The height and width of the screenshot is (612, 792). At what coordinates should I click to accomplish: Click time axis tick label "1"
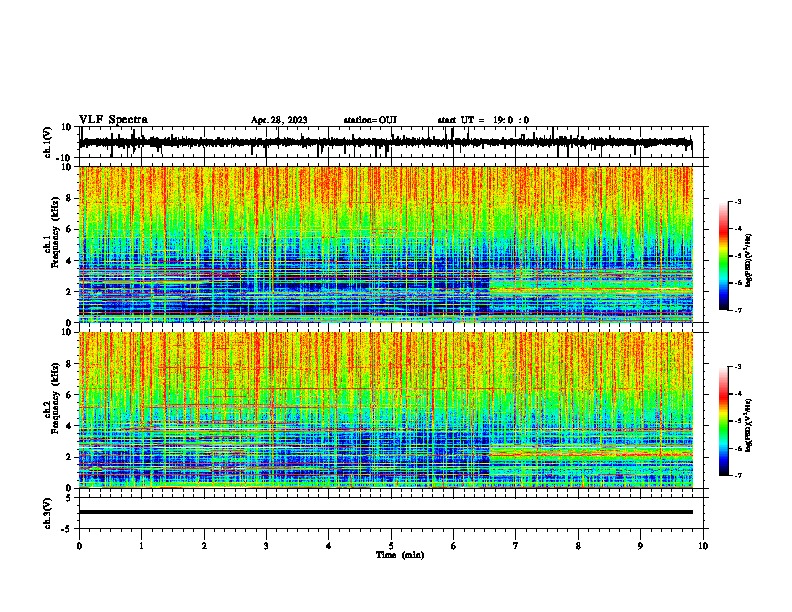coord(141,546)
